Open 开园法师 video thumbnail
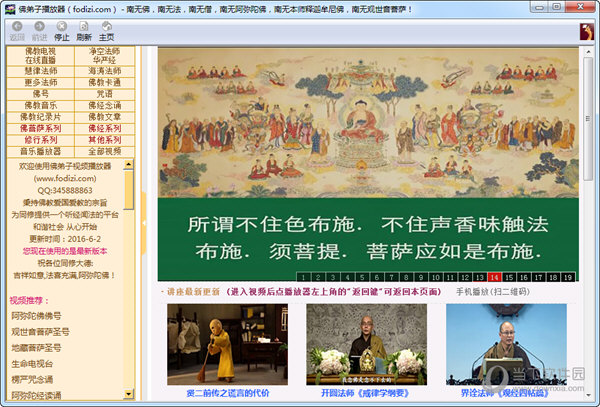Image resolution: width=600 pixels, height=407 pixels. [x=367, y=344]
